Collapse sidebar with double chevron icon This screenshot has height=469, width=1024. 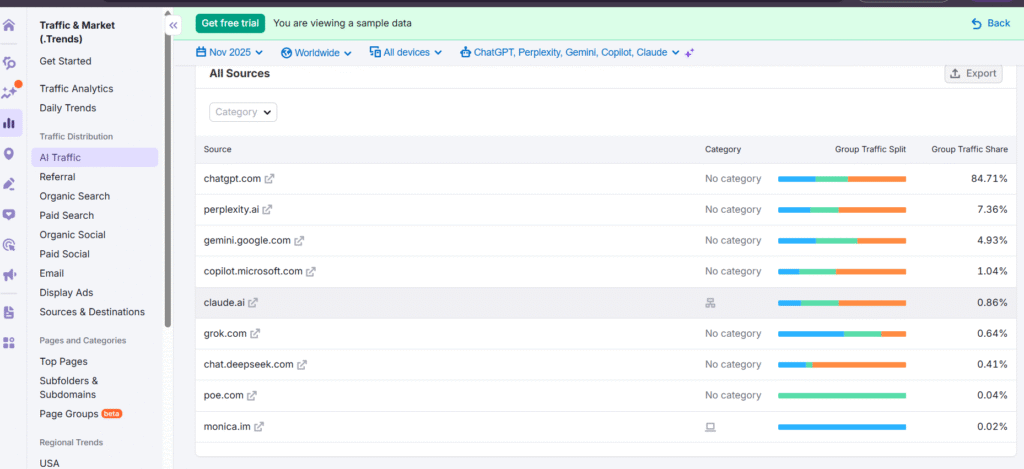(173, 25)
